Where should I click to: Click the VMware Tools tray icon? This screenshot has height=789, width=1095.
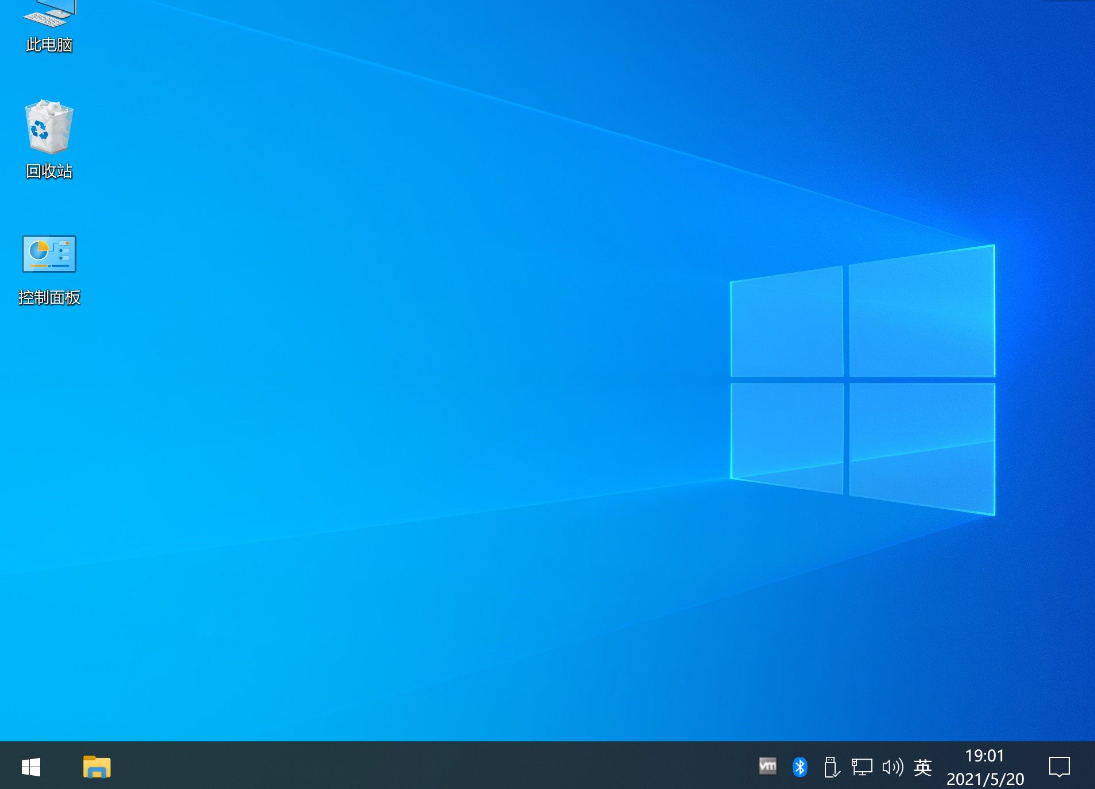pyautogui.click(x=767, y=766)
